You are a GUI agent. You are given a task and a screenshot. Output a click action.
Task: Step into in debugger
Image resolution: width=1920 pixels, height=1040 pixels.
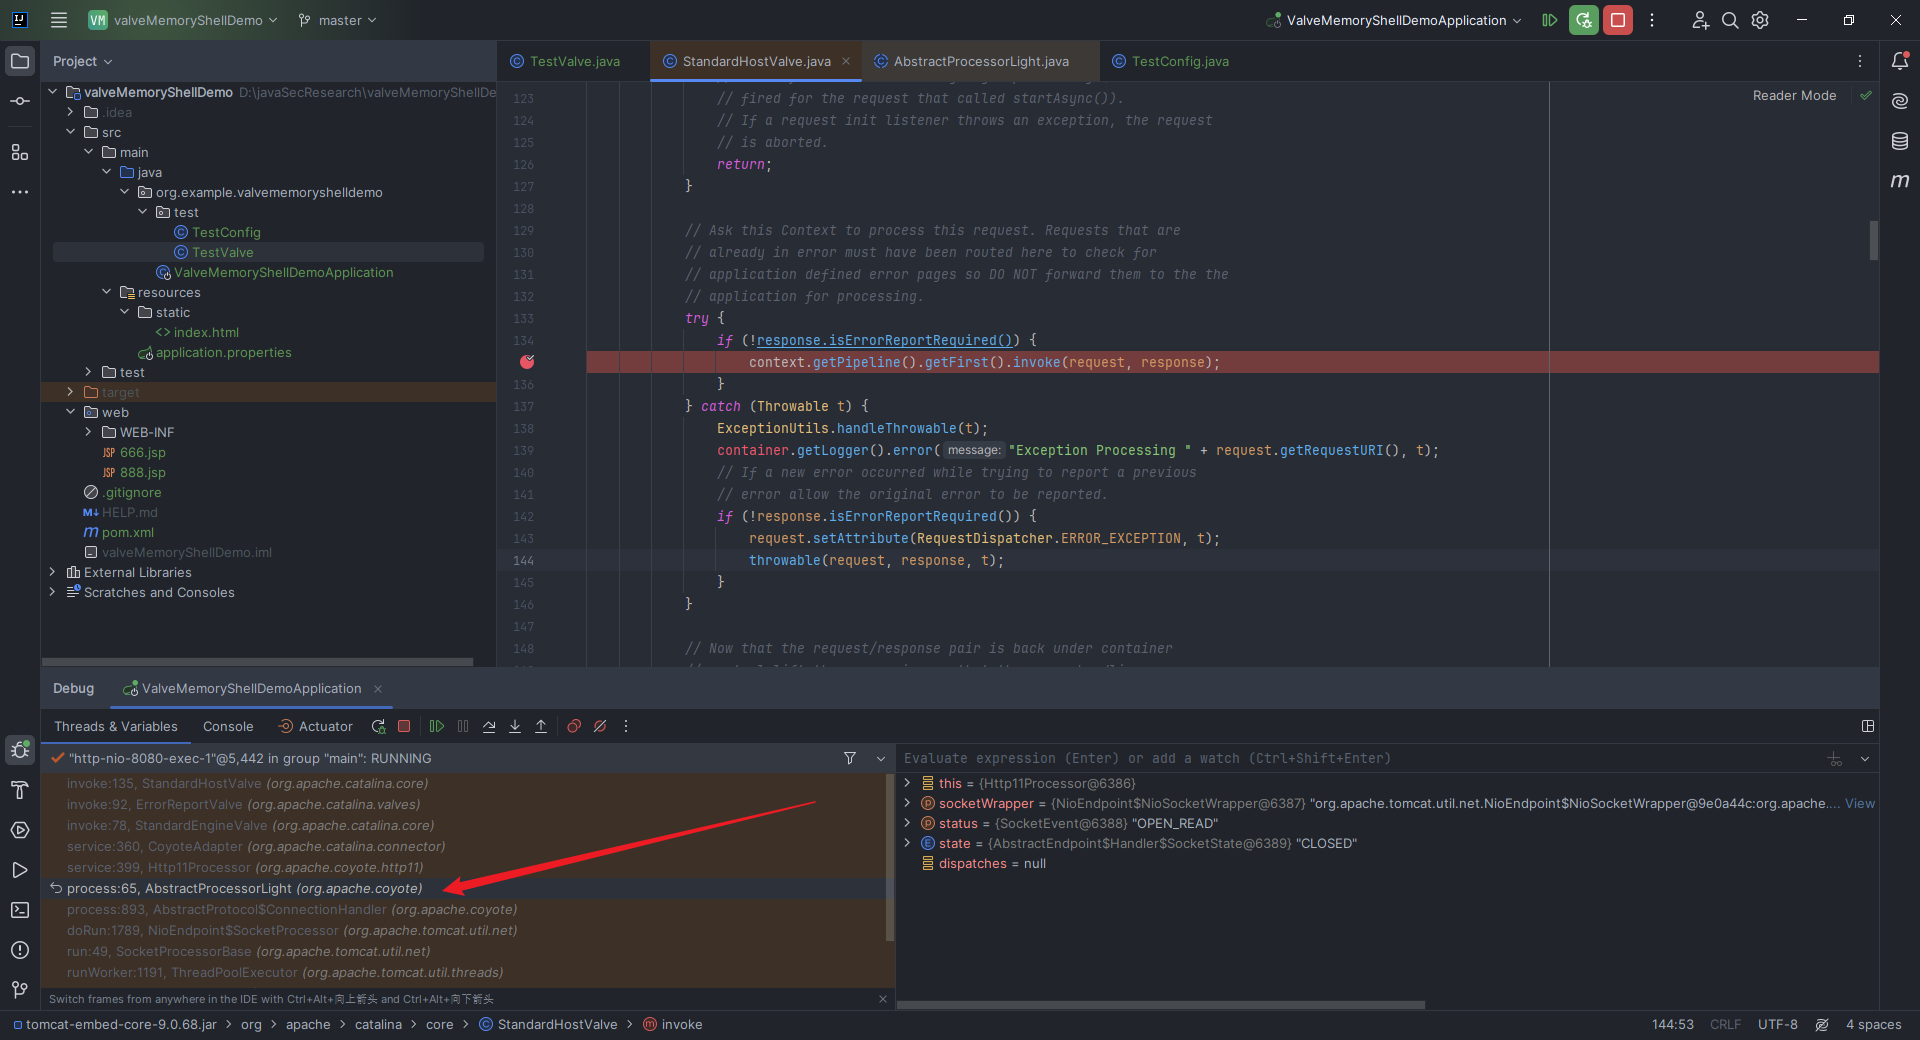pyautogui.click(x=515, y=727)
